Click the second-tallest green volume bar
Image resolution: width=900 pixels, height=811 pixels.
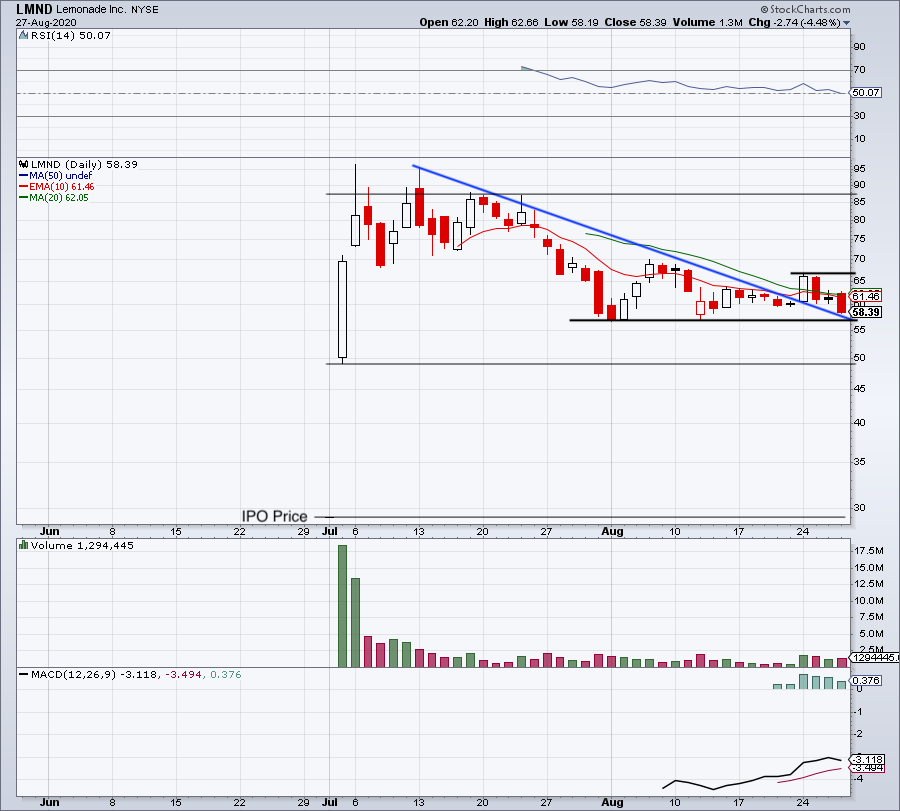pyautogui.click(x=355, y=623)
